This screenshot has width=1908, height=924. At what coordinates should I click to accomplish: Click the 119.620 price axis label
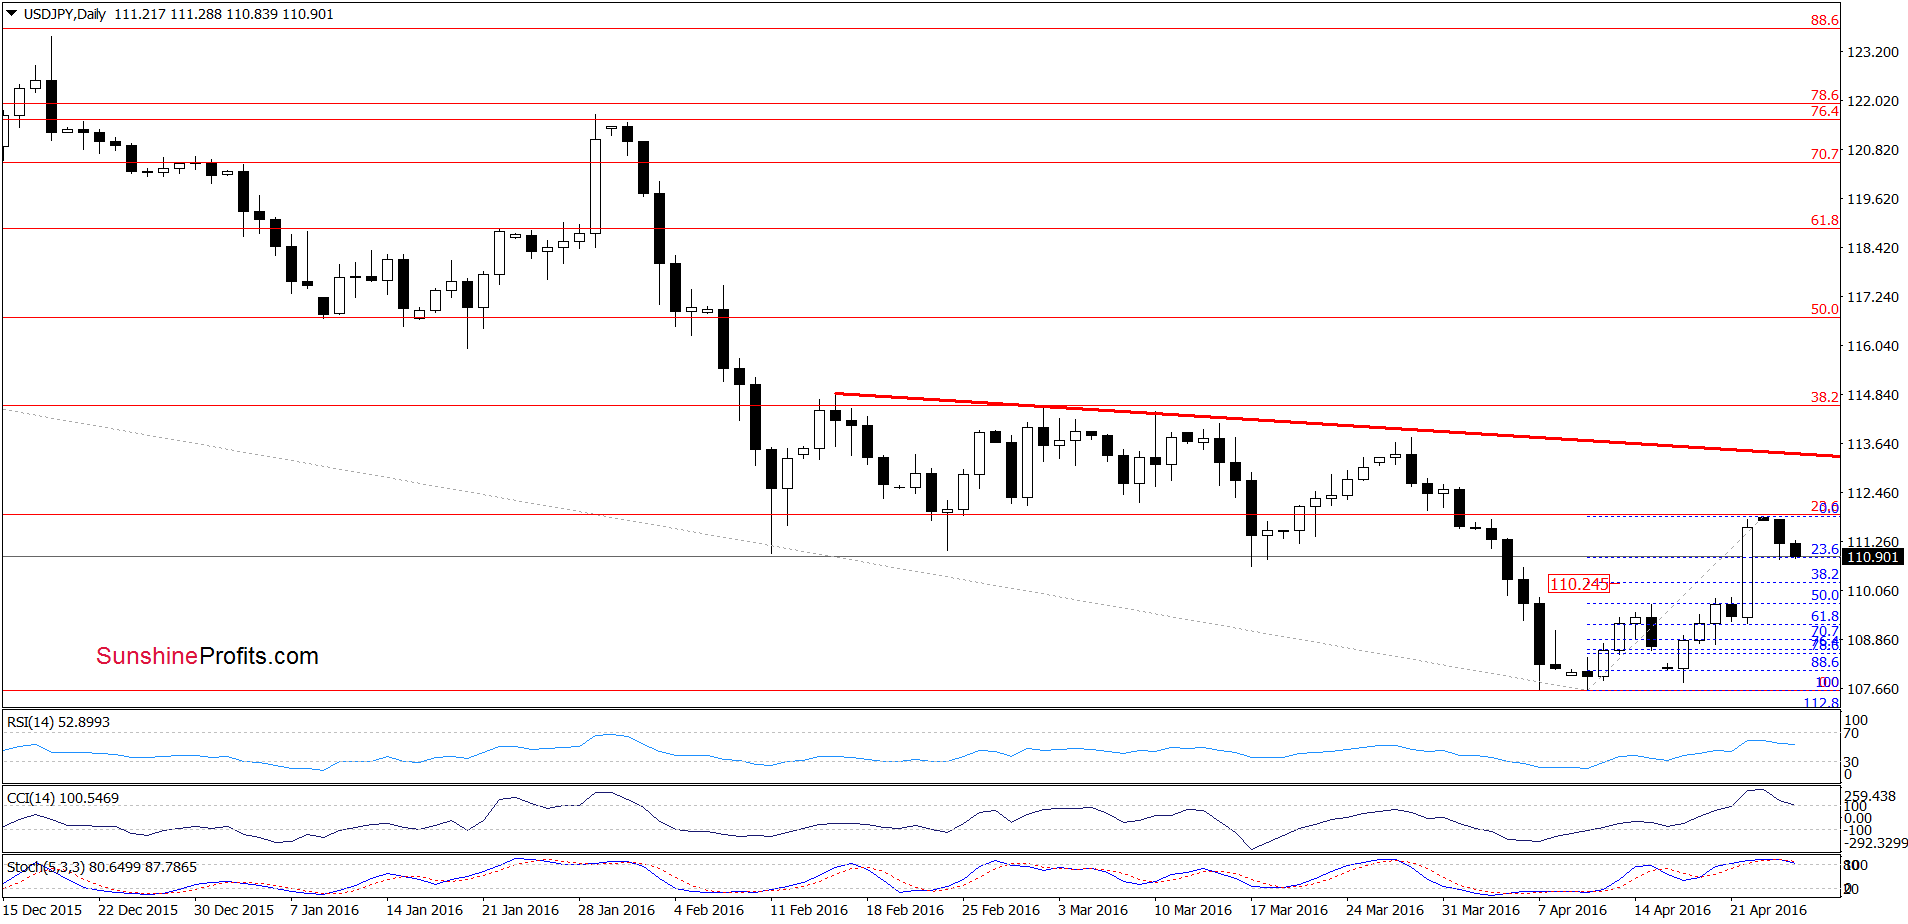pos(1872,199)
